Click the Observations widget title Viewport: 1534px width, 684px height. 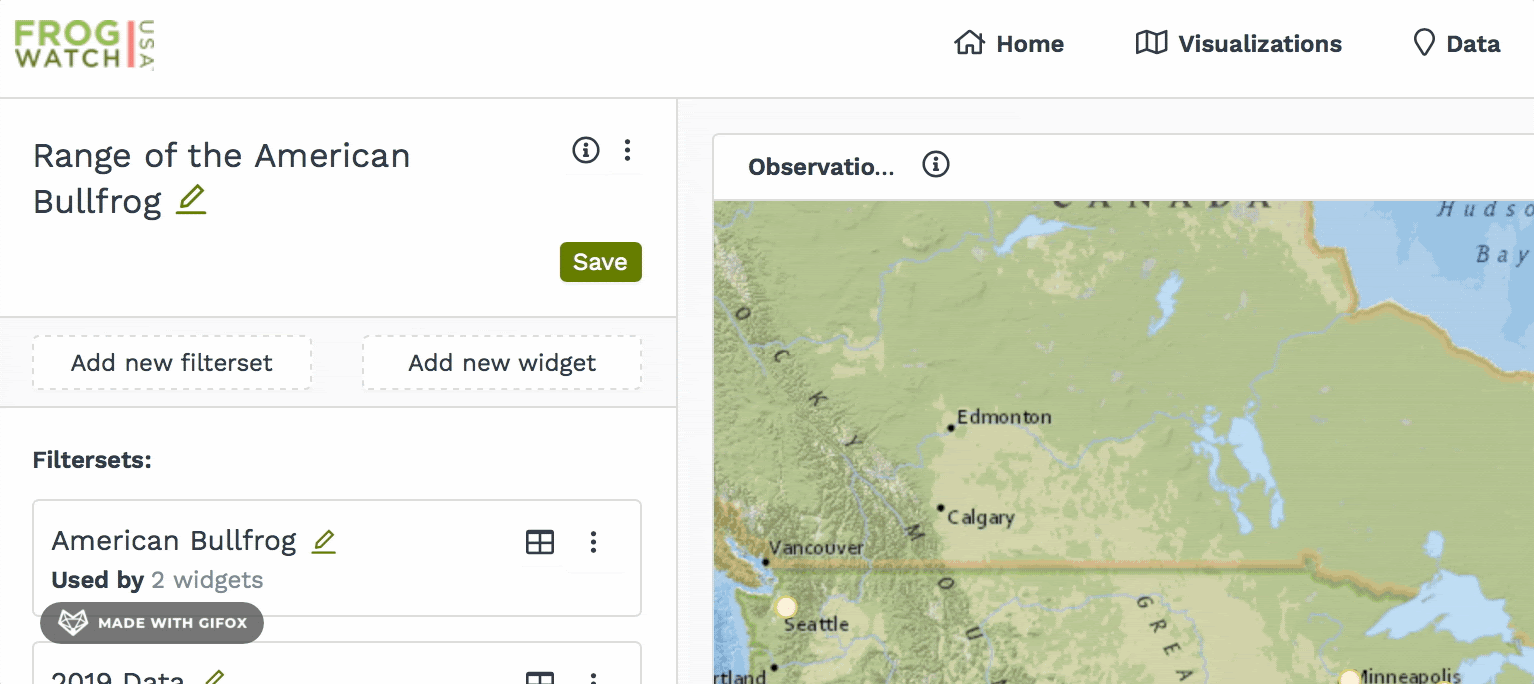821,167
